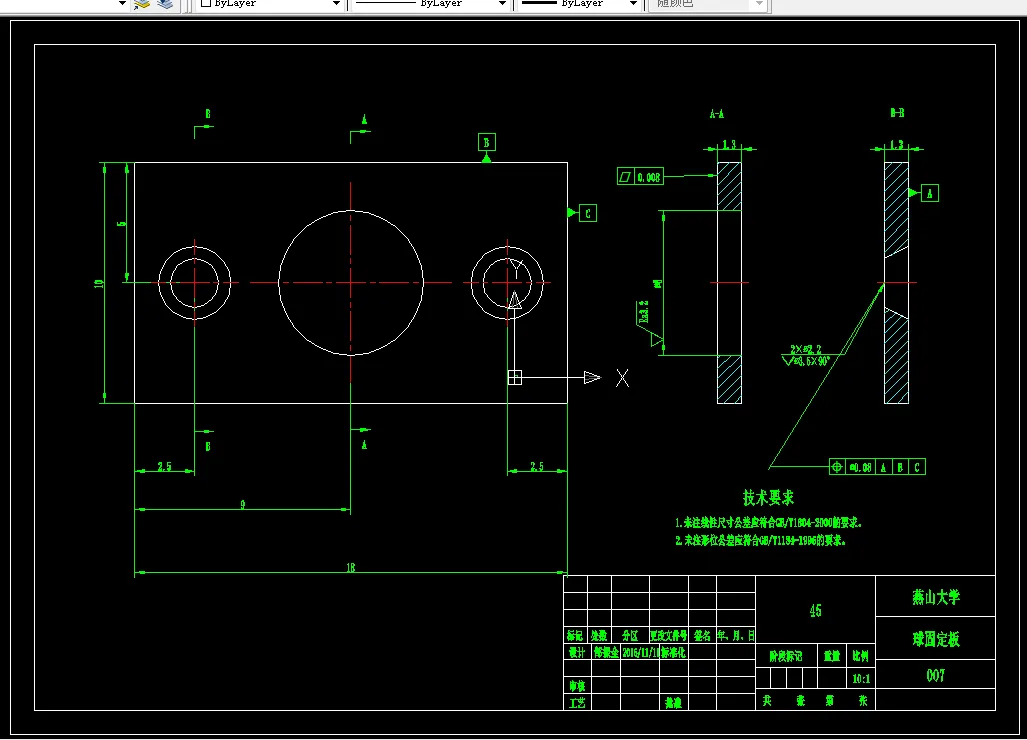The height and width of the screenshot is (740, 1027).
Task: Click the 比例 header cell
Action: (x=861, y=656)
